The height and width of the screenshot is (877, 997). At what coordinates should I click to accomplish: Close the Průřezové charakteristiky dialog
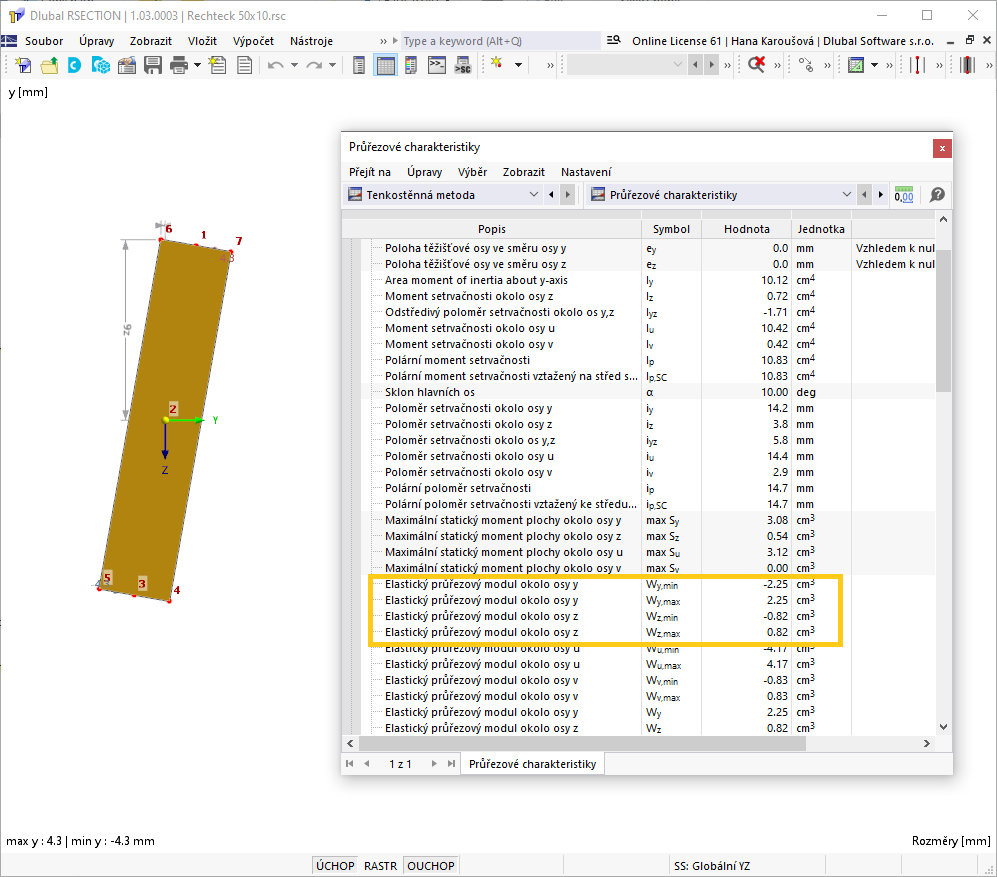tap(942, 148)
